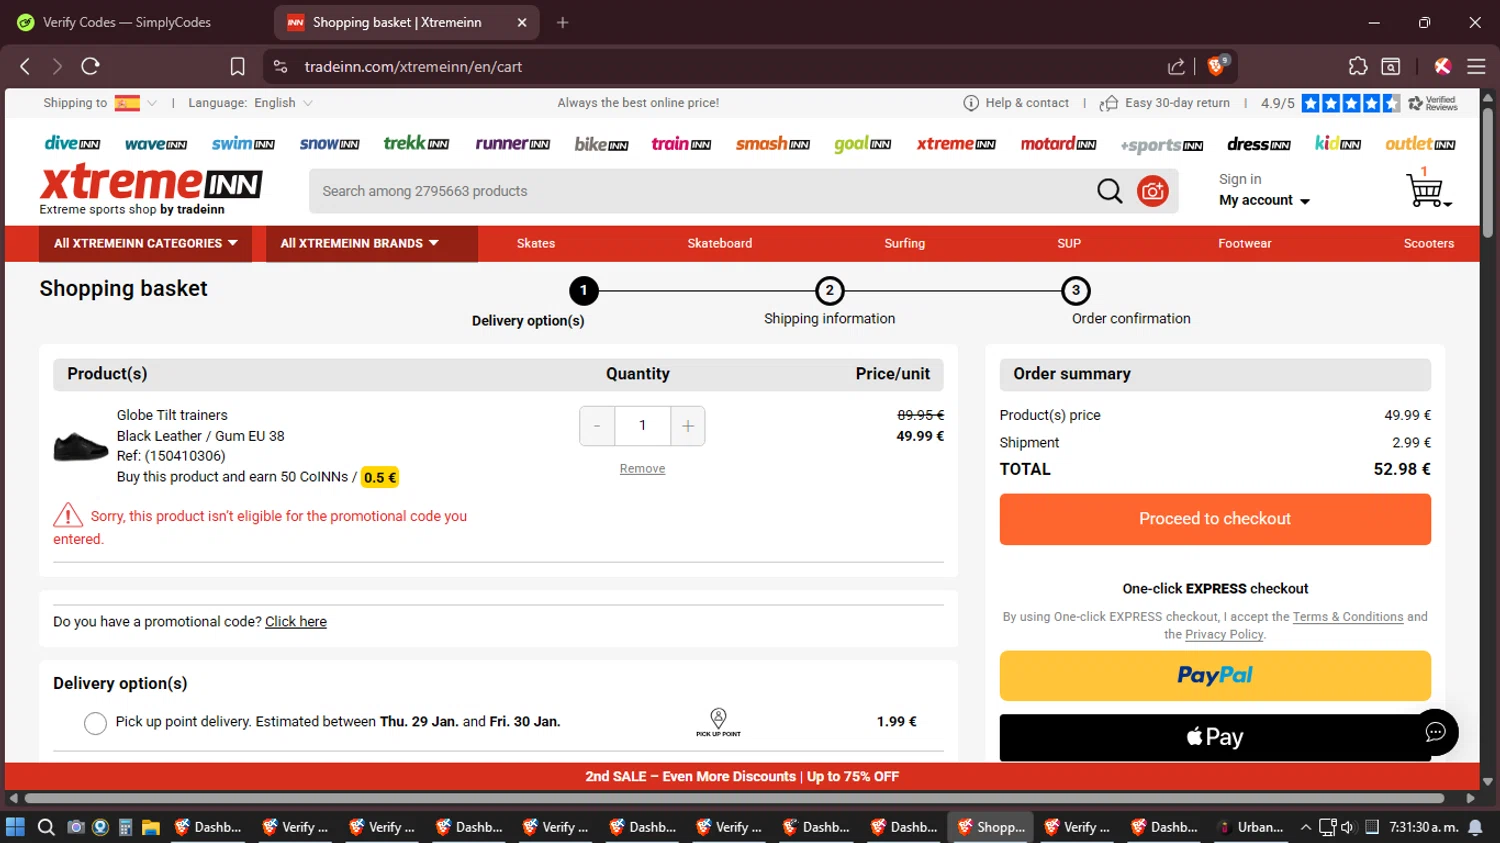
Task: Open Skateboard category
Action: pyautogui.click(x=720, y=243)
